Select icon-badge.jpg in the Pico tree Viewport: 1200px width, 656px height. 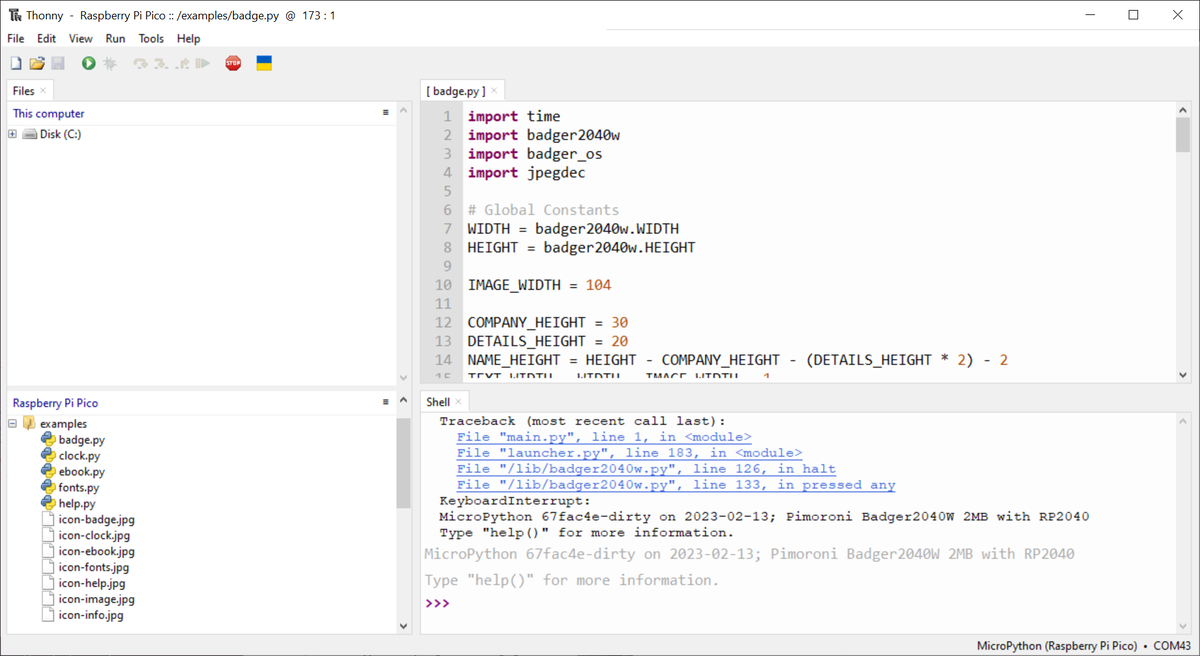[97, 519]
